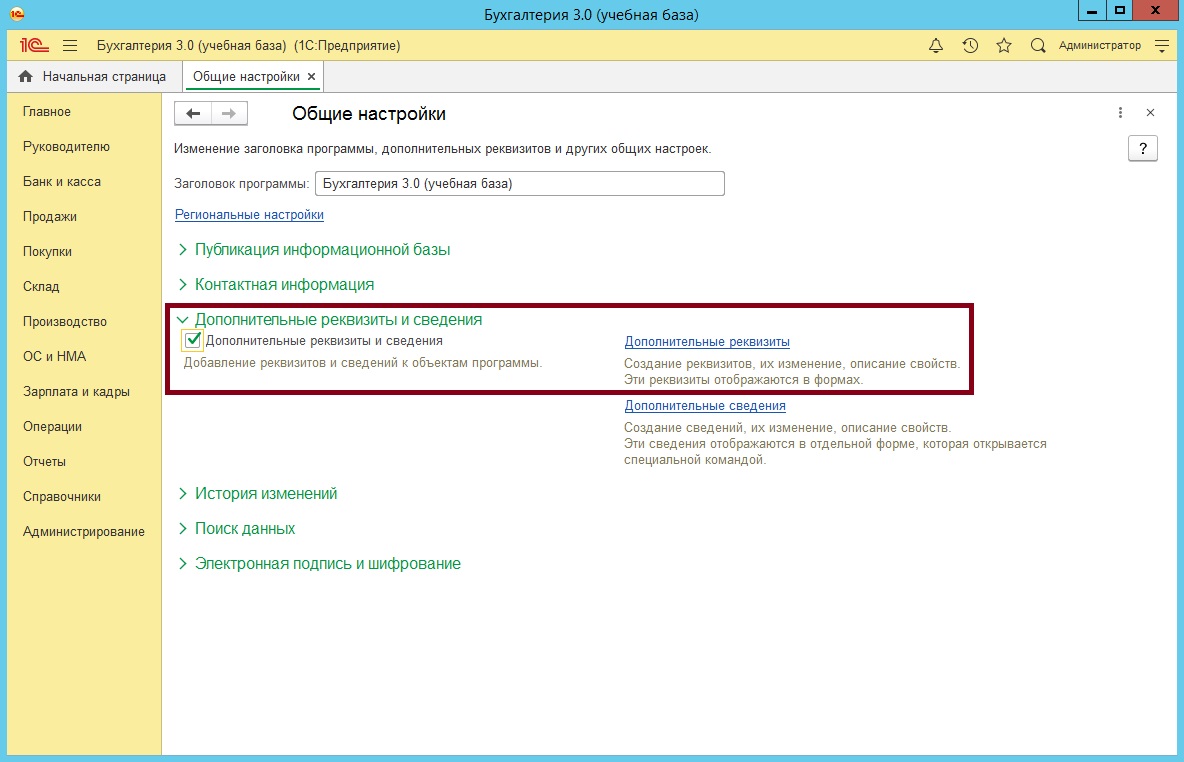Image resolution: width=1184 pixels, height=762 pixels.
Task: Open the main menu hamburger icon
Action: [70, 46]
